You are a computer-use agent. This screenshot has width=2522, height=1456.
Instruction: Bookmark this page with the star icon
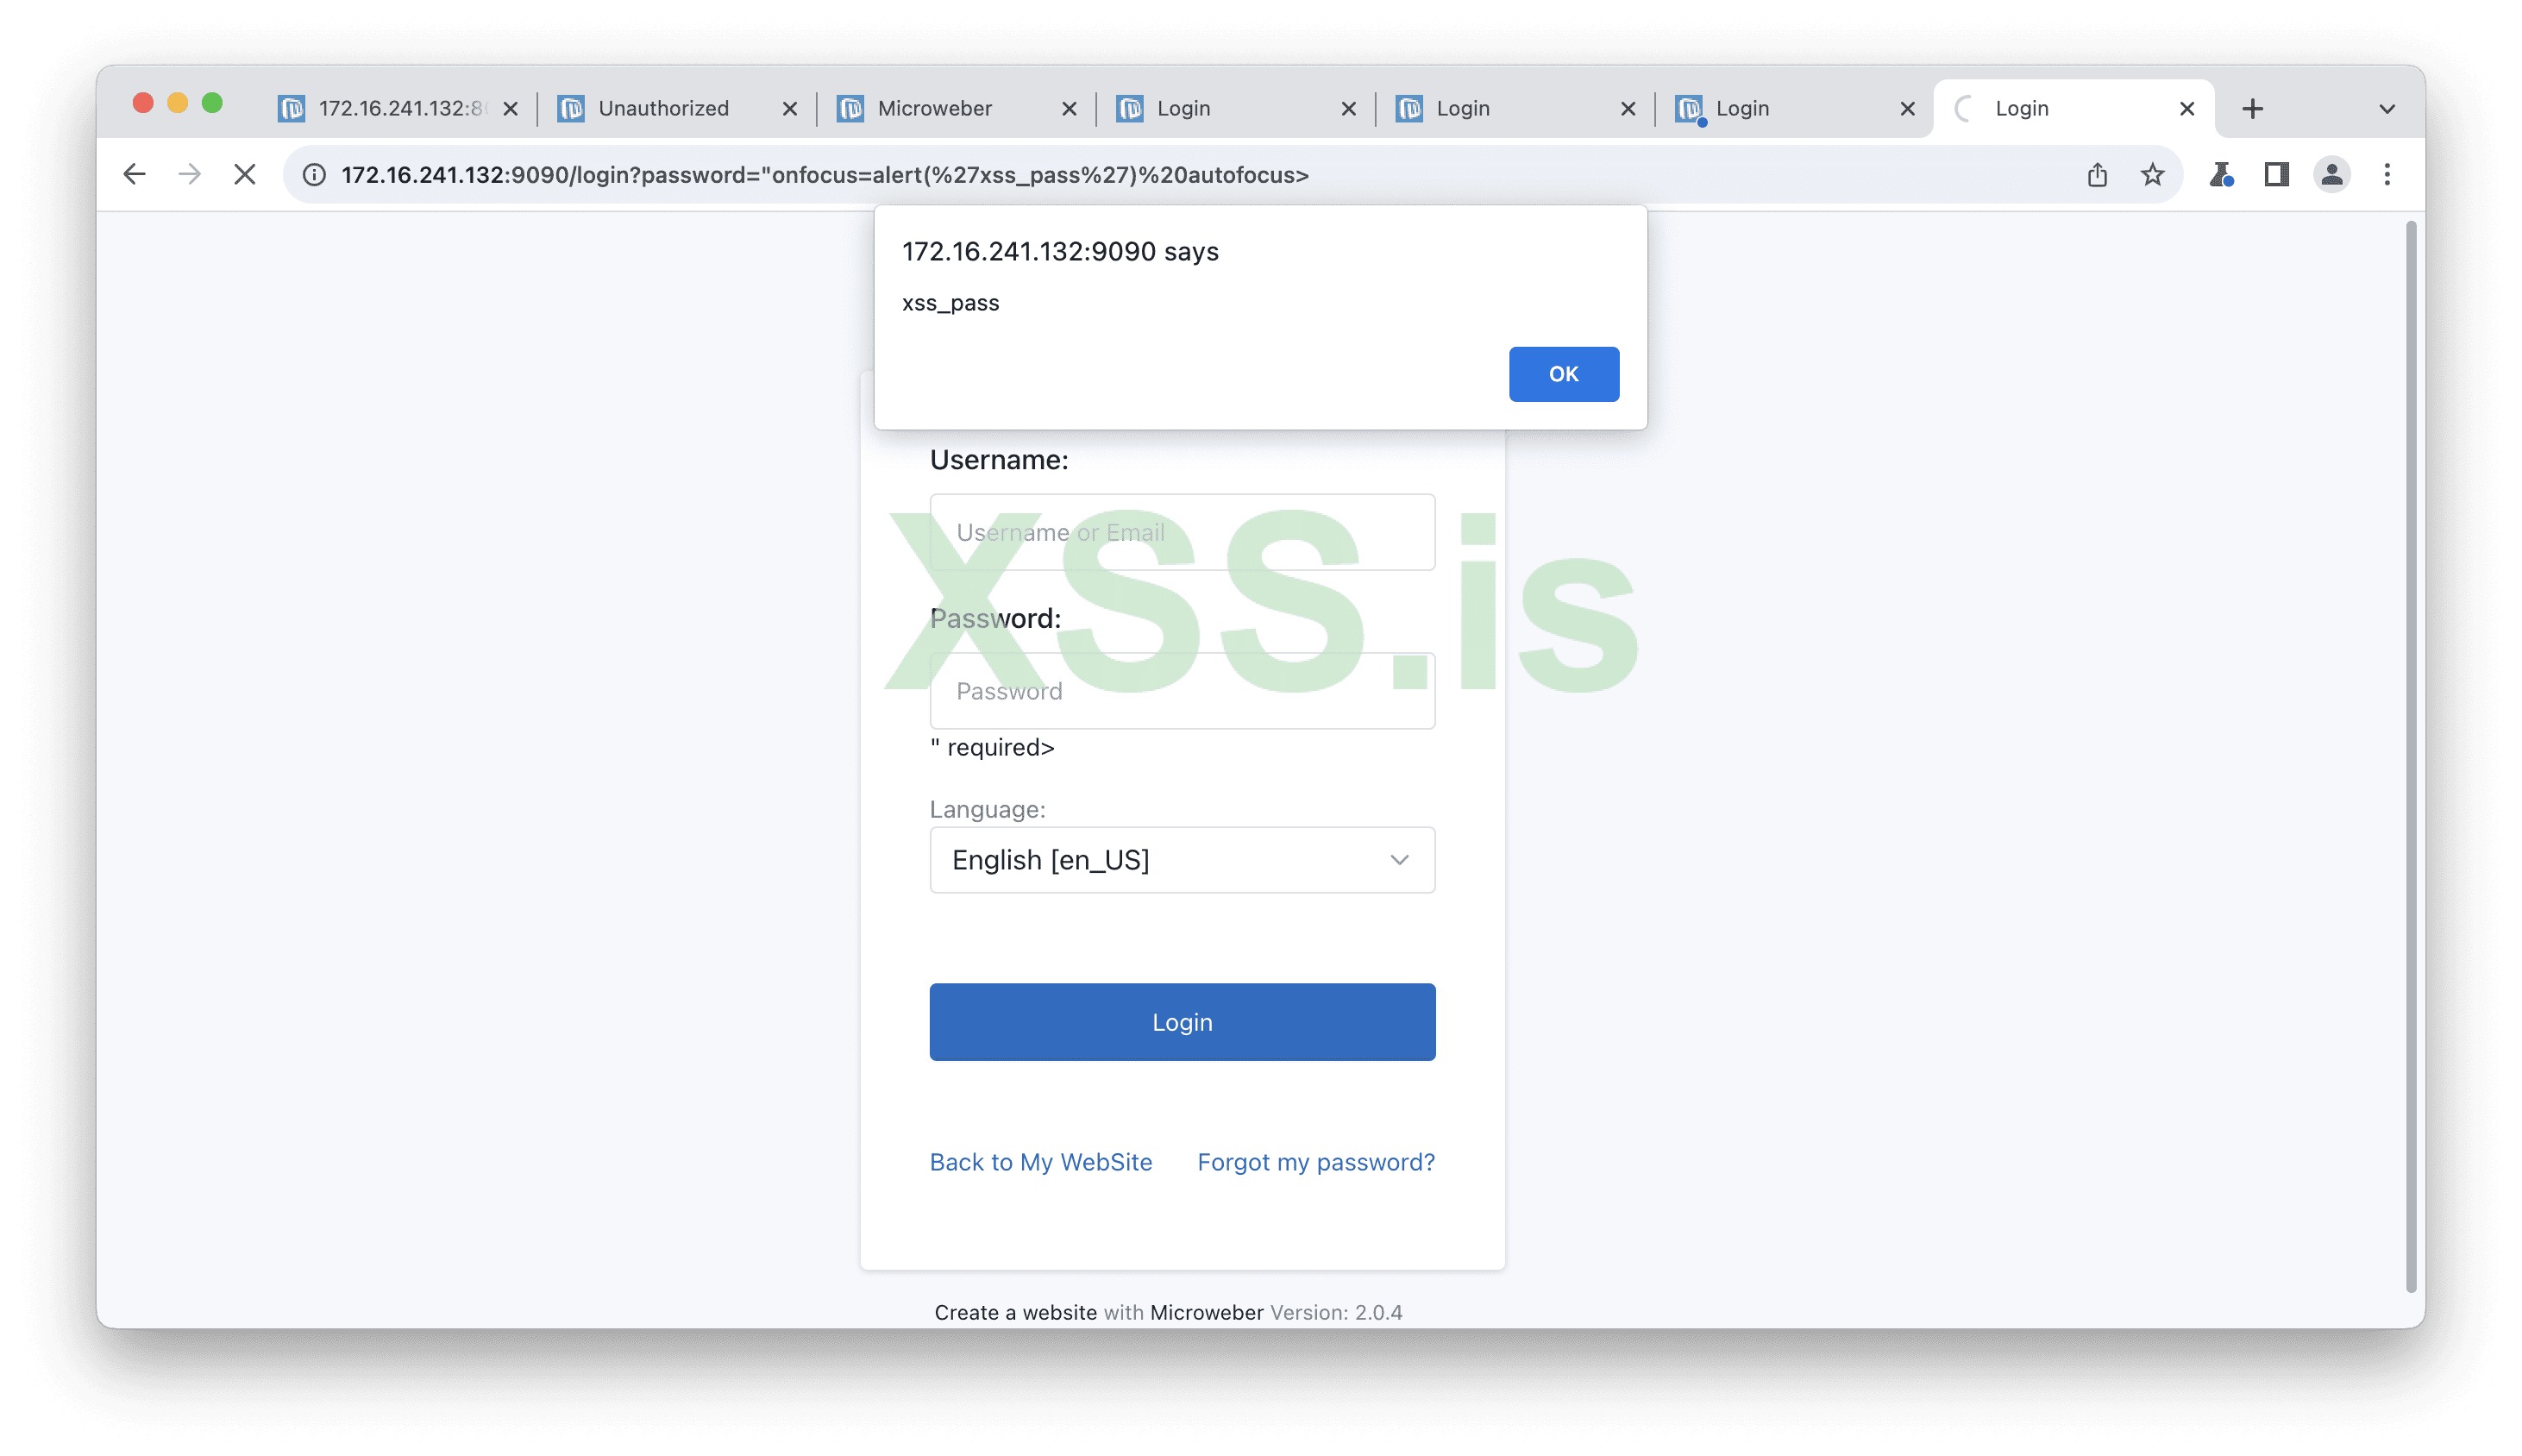[x=2152, y=175]
